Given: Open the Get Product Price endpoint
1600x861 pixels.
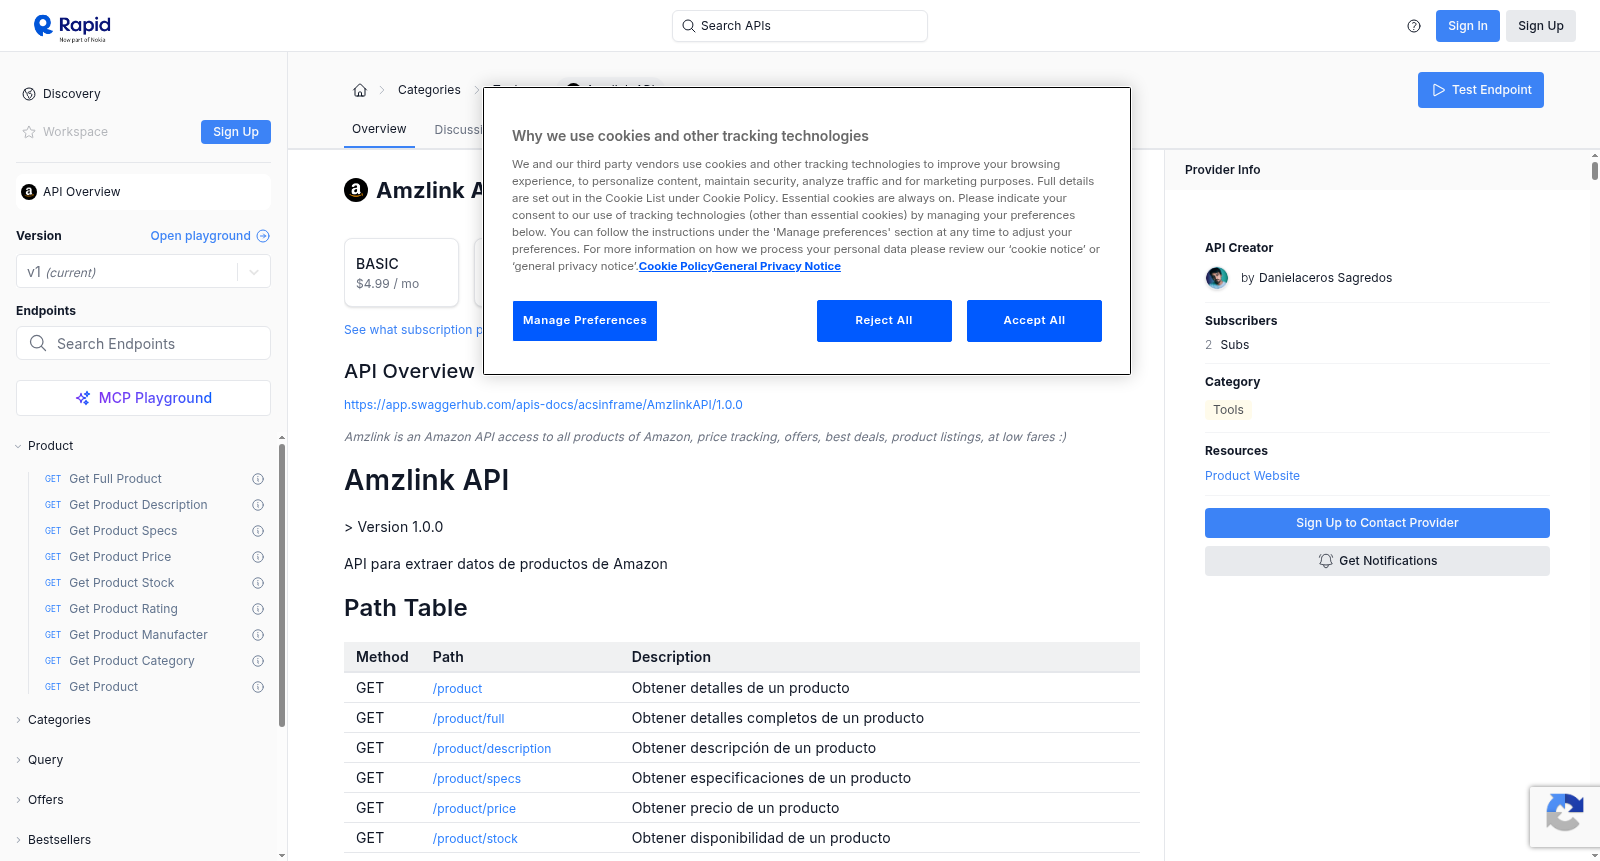Looking at the screenshot, I should point(120,557).
